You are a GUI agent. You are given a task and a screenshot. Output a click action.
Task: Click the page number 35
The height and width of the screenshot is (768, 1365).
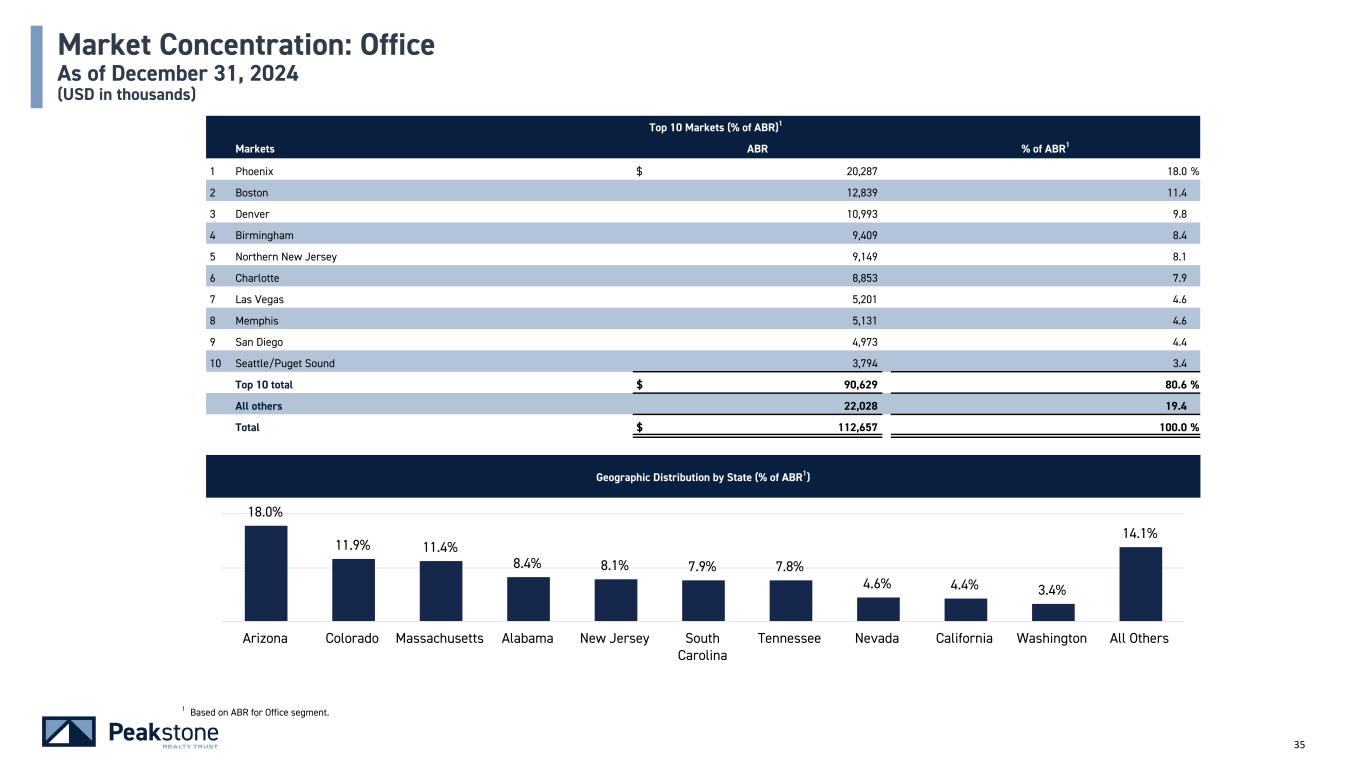pyautogui.click(x=1300, y=744)
